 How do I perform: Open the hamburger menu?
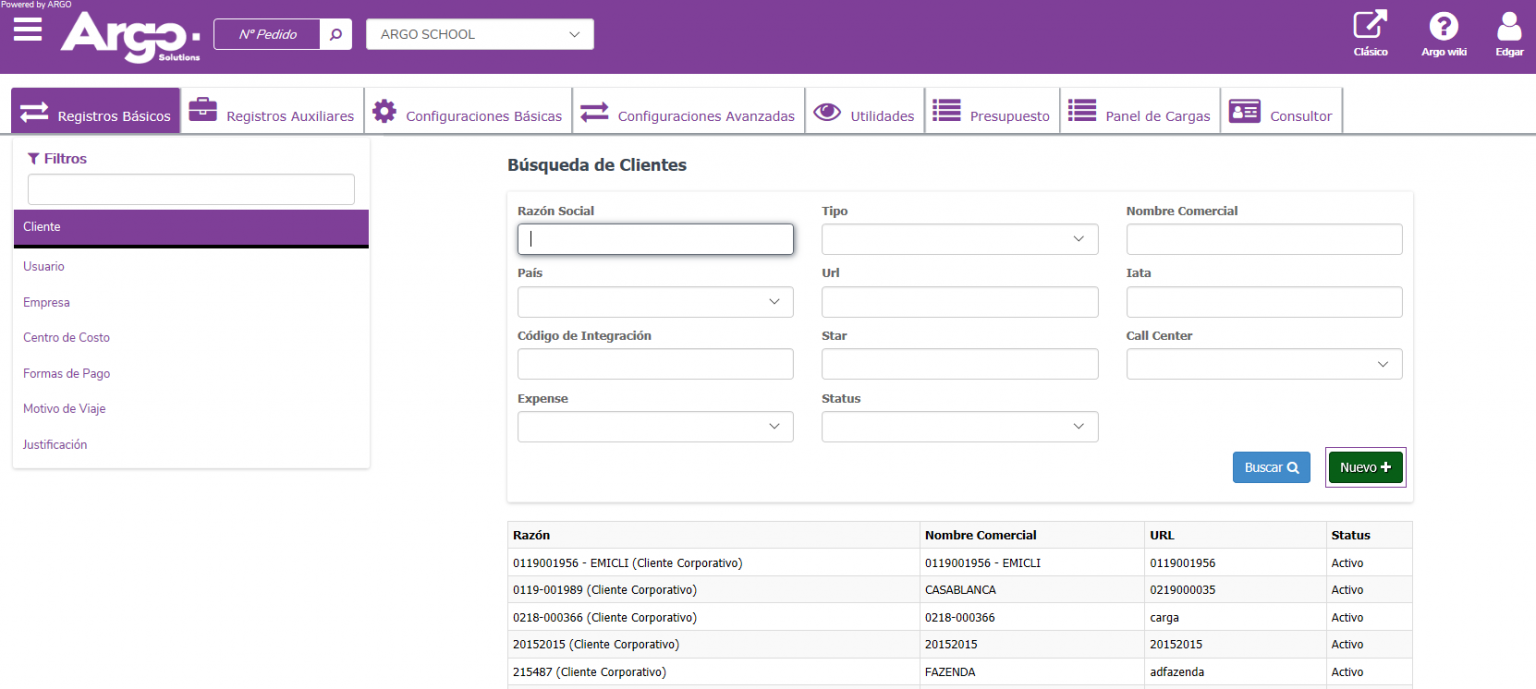(x=26, y=30)
